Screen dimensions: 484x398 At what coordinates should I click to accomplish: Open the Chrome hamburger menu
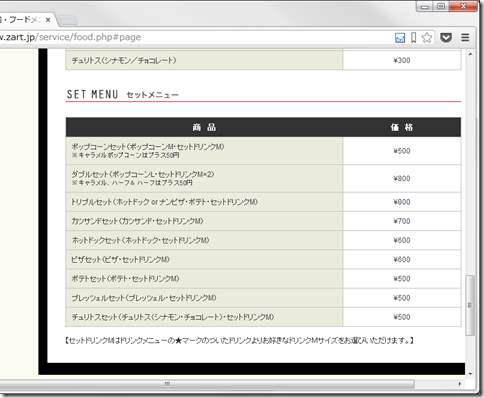point(465,37)
